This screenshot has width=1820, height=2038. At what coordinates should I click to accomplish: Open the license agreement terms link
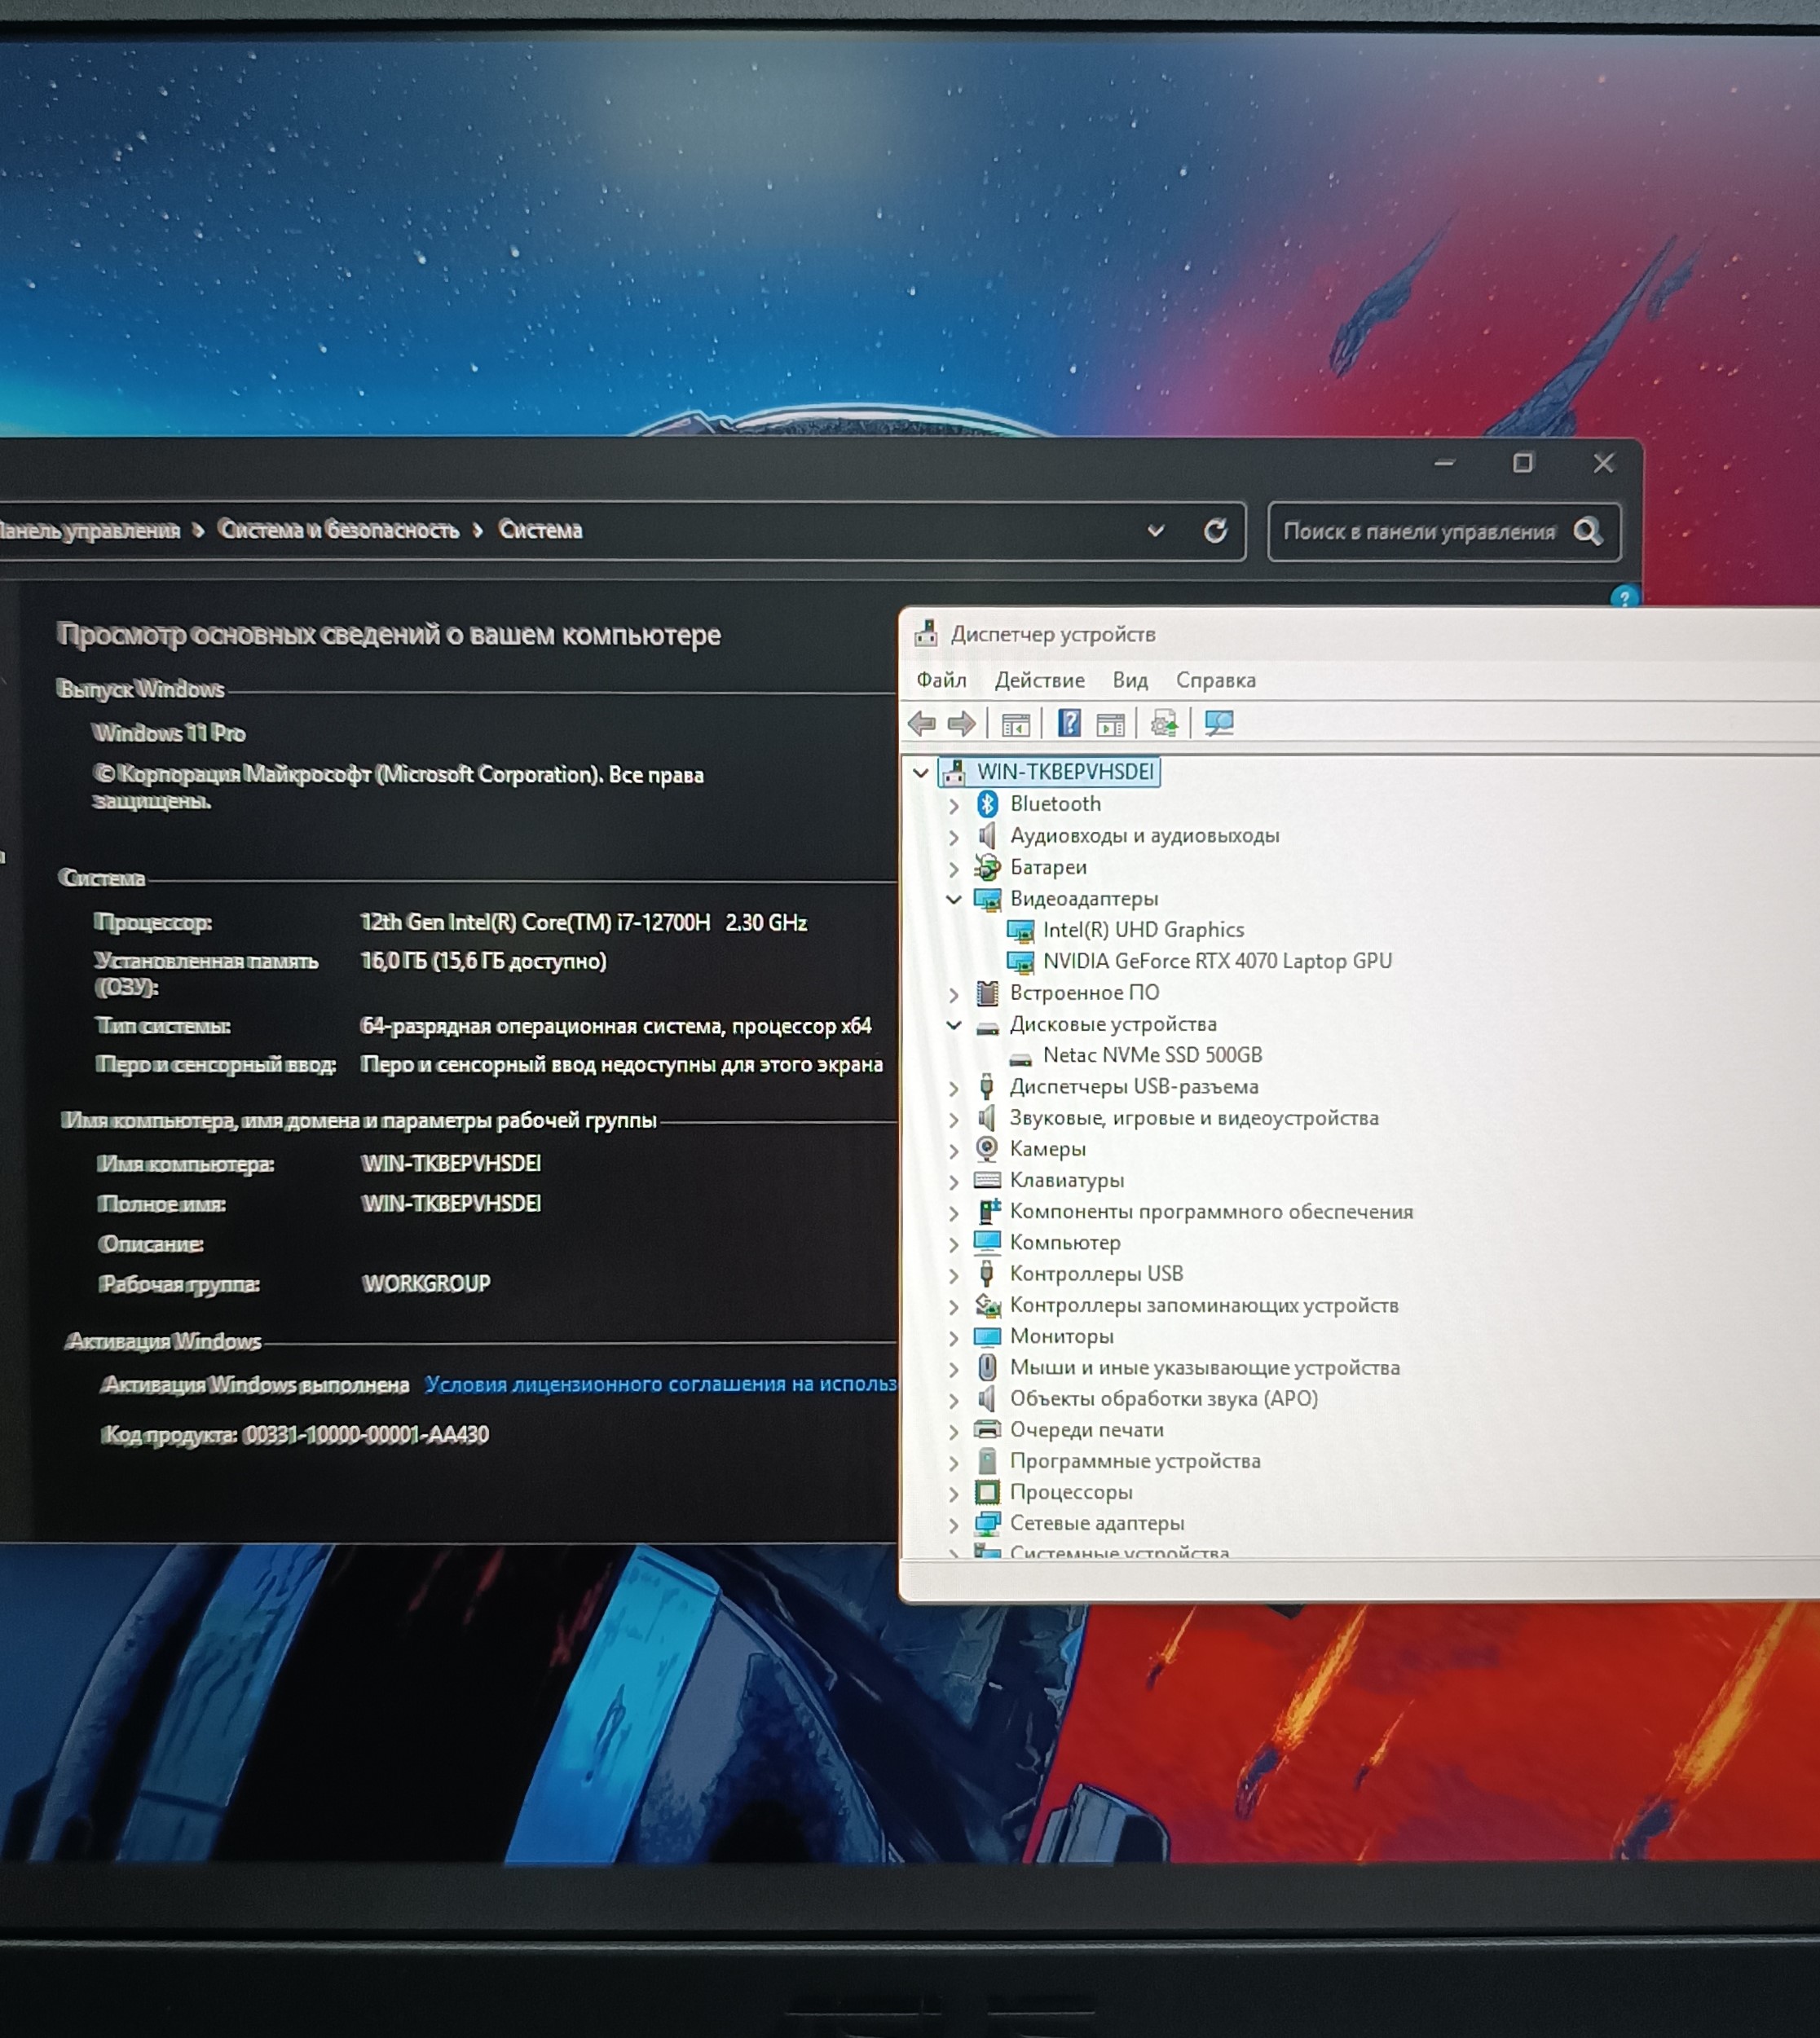click(660, 1384)
